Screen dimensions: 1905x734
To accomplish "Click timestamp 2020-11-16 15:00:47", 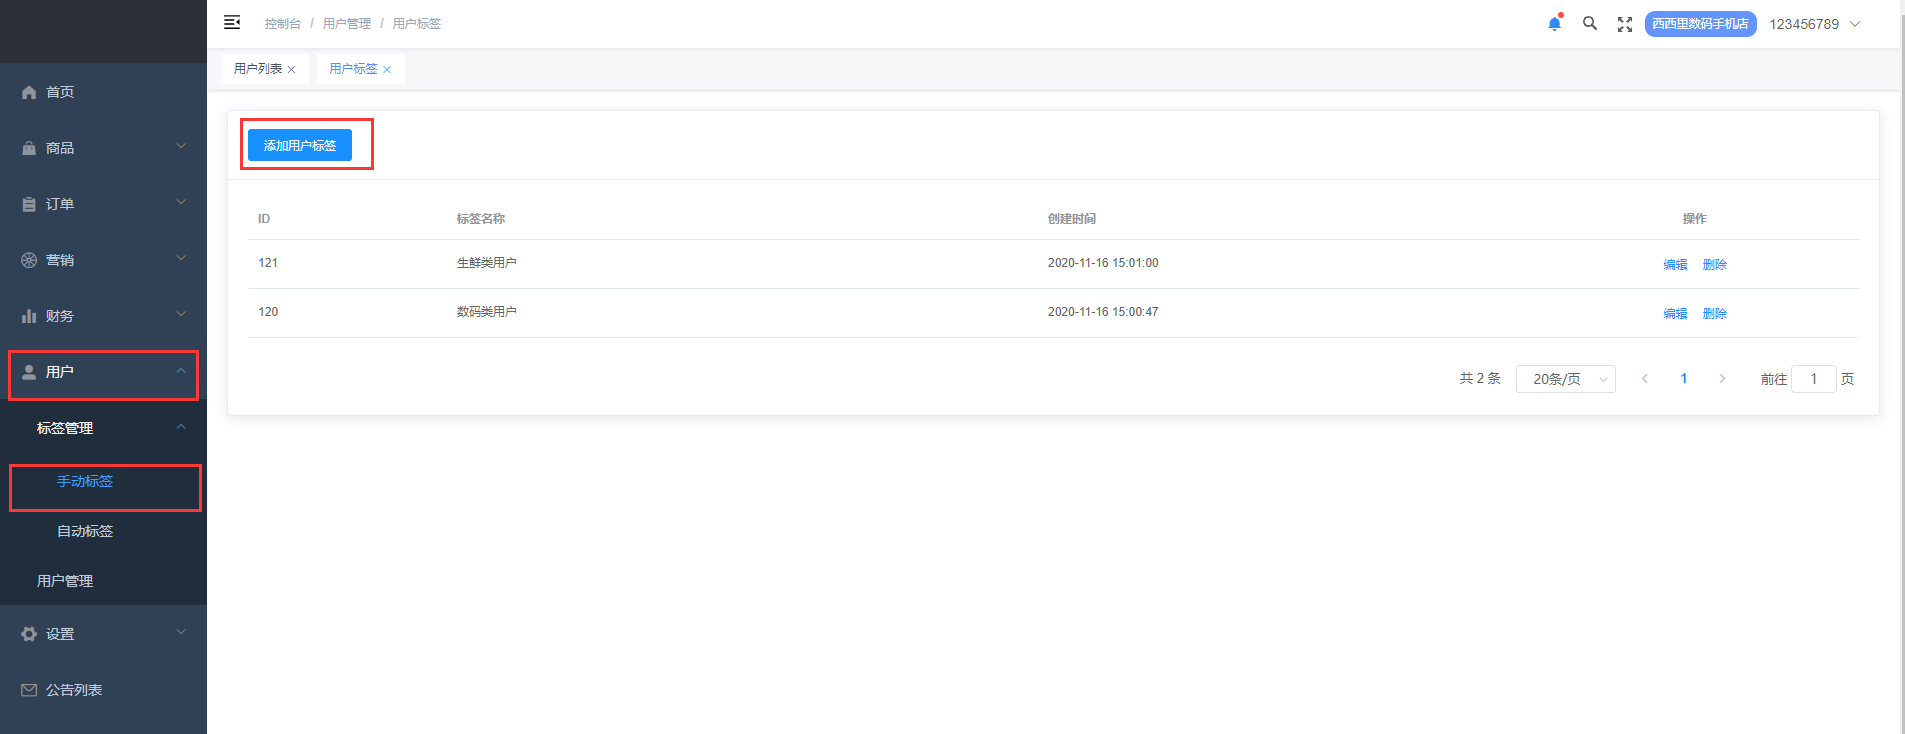I will [x=1103, y=312].
